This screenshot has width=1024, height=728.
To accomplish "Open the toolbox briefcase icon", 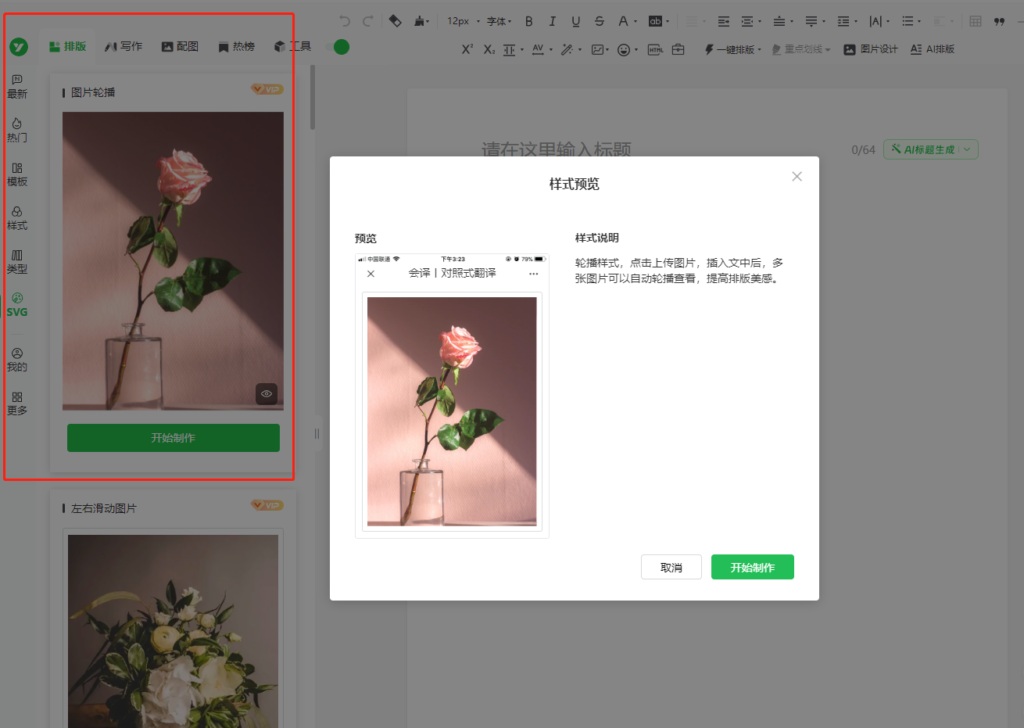I will coord(678,49).
